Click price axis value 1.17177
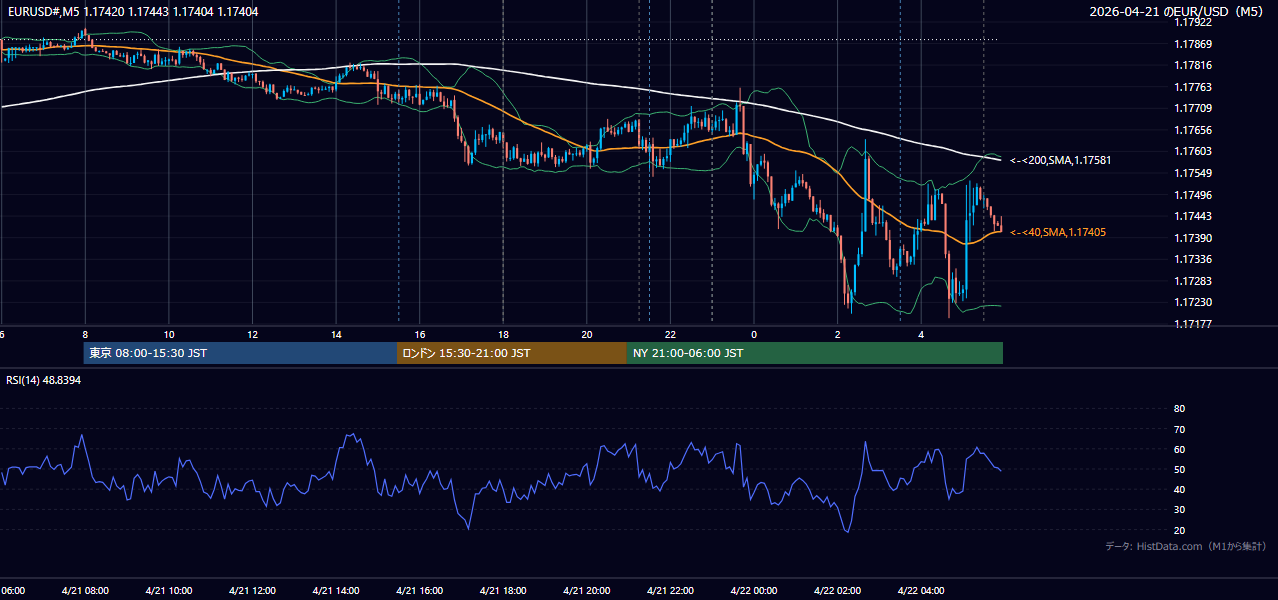The height and width of the screenshot is (600, 1278). click(1192, 324)
